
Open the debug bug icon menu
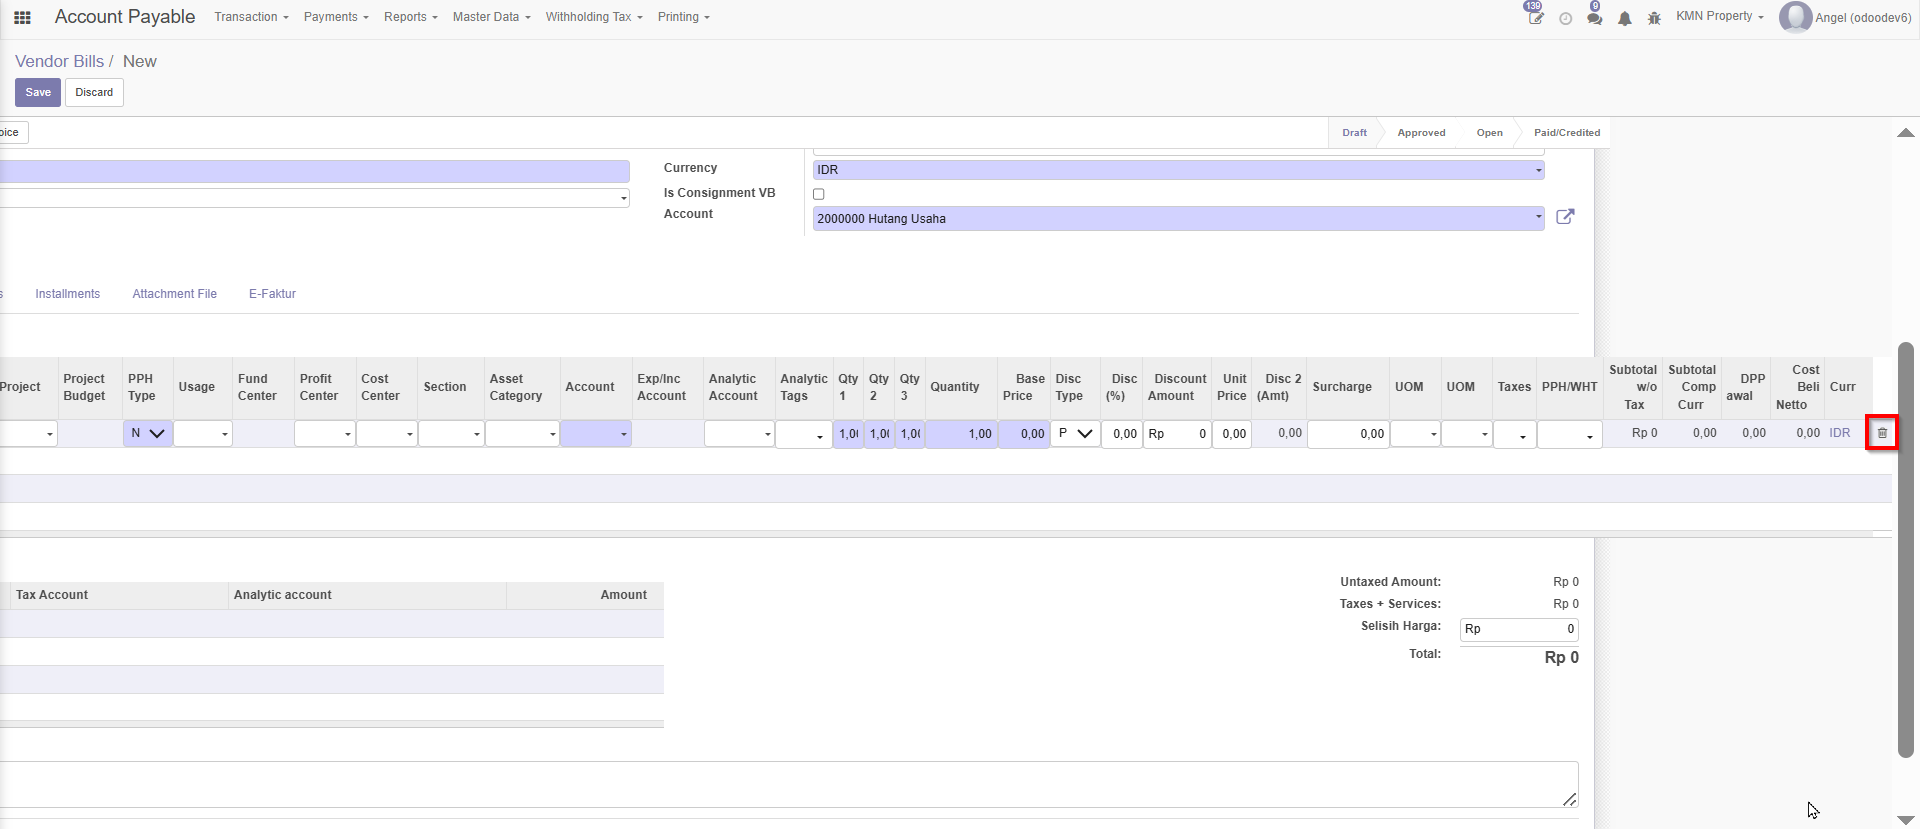pos(1655,18)
